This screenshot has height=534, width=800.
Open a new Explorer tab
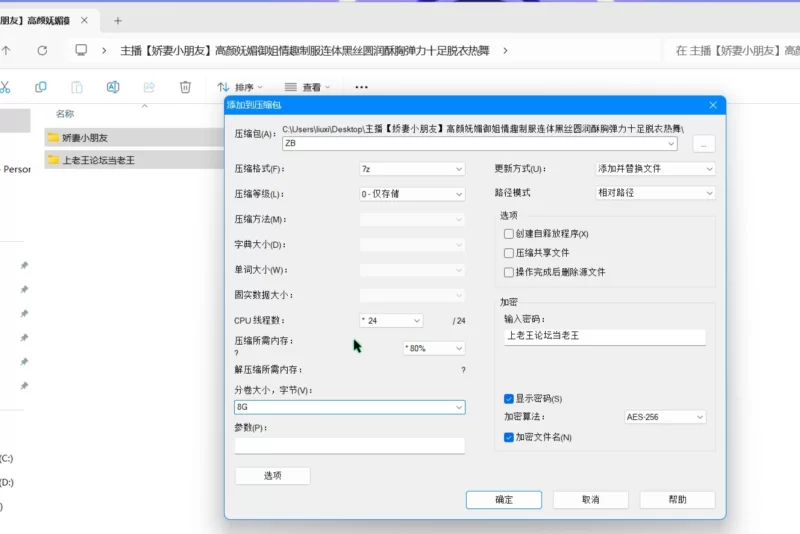(118, 21)
